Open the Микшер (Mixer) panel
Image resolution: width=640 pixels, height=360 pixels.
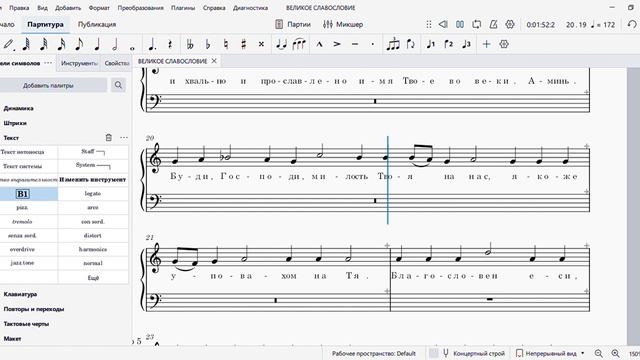tap(343, 24)
